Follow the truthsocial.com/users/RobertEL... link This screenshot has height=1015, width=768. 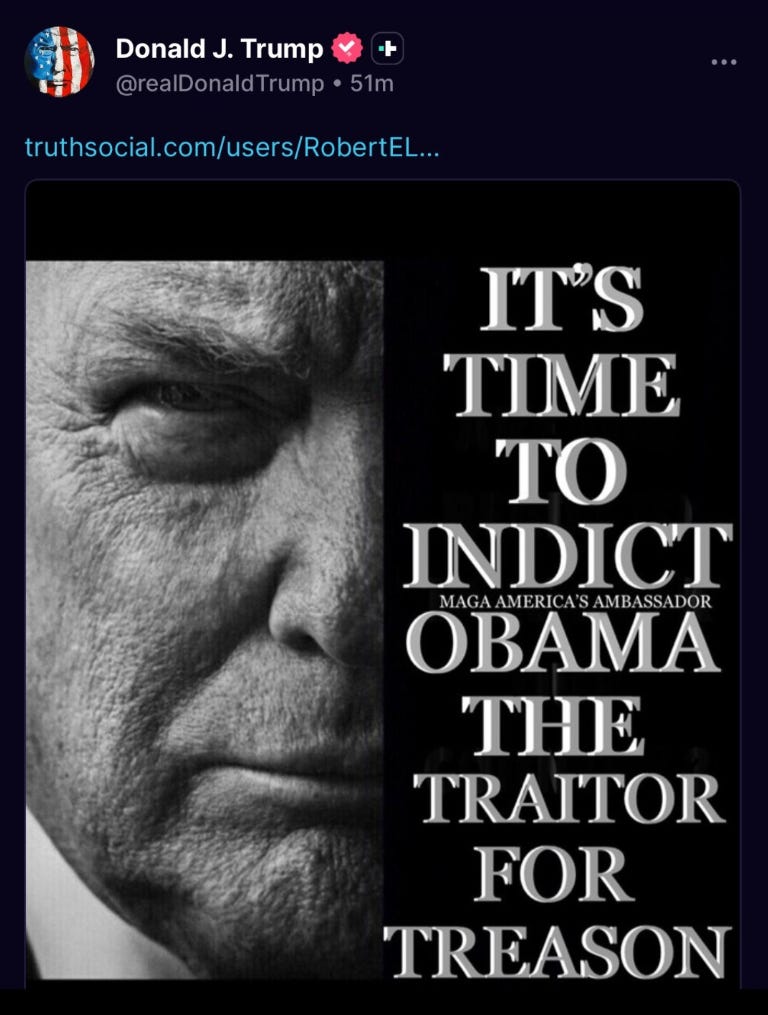pyautogui.click(x=232, y=148)
